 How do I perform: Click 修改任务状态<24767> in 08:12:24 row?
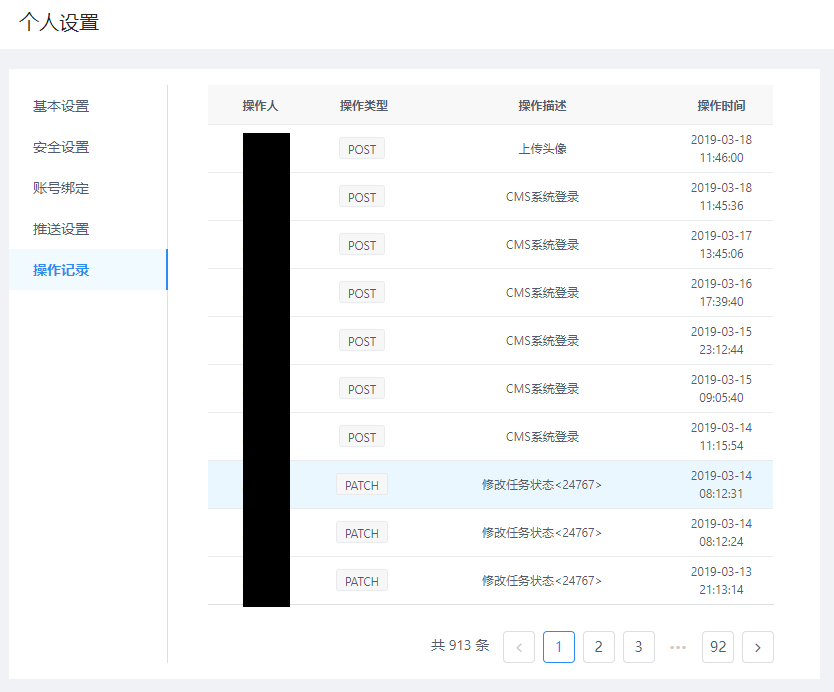tap(541, 532)
